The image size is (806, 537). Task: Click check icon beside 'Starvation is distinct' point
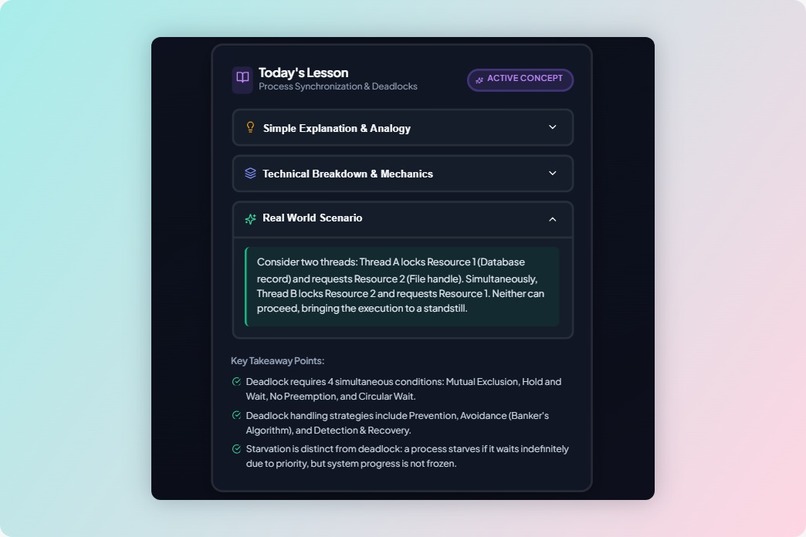tap(236, 449)
